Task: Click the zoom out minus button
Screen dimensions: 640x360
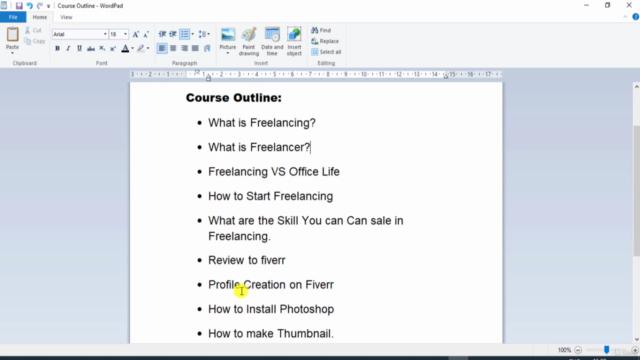Action: (578, 350)
